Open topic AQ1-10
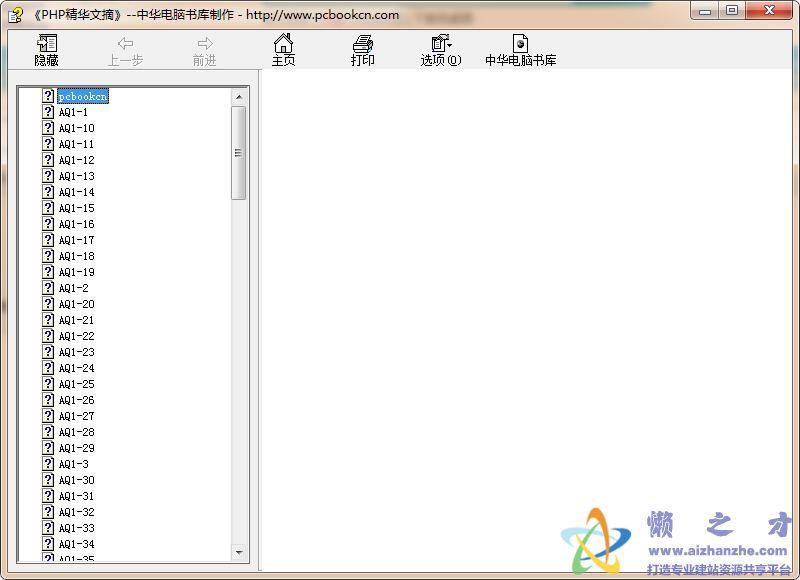800x580 pixels. tap(77, 128)
